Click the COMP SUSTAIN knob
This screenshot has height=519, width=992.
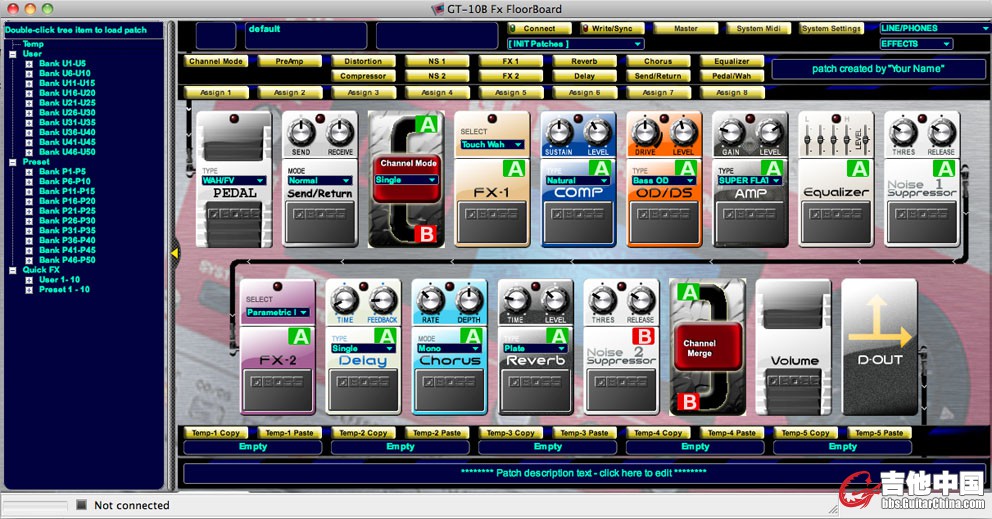click(x=559, y=133)
